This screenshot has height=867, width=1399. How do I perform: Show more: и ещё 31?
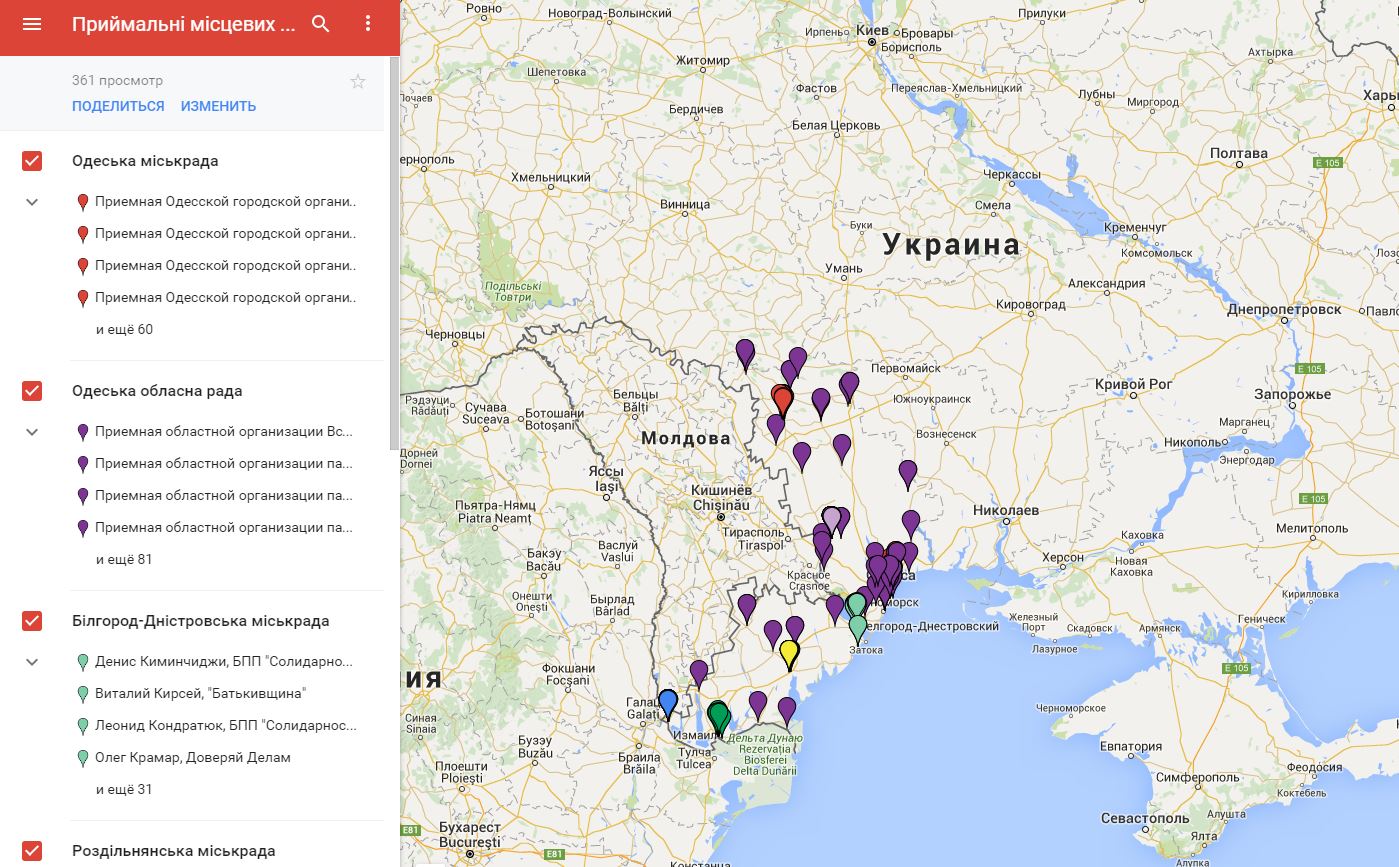[x=124, y=790]
